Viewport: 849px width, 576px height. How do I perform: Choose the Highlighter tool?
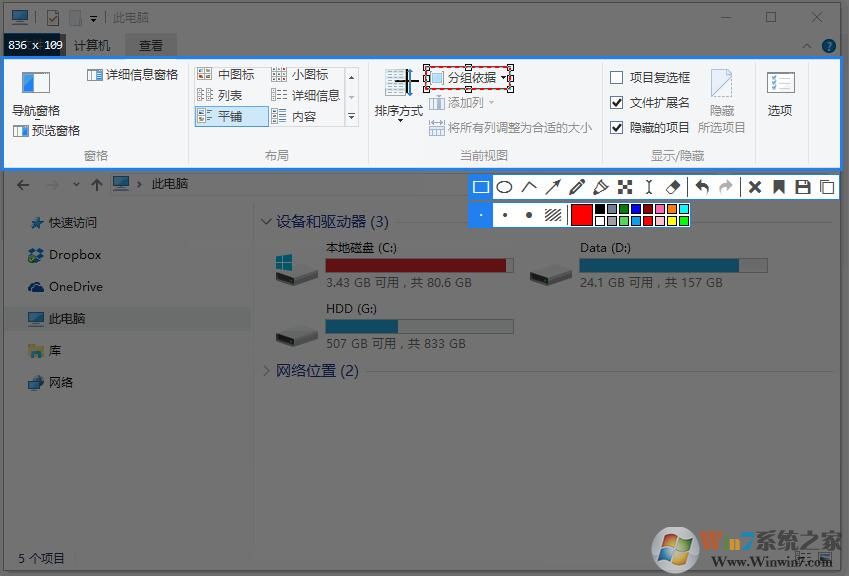[601, 187]
